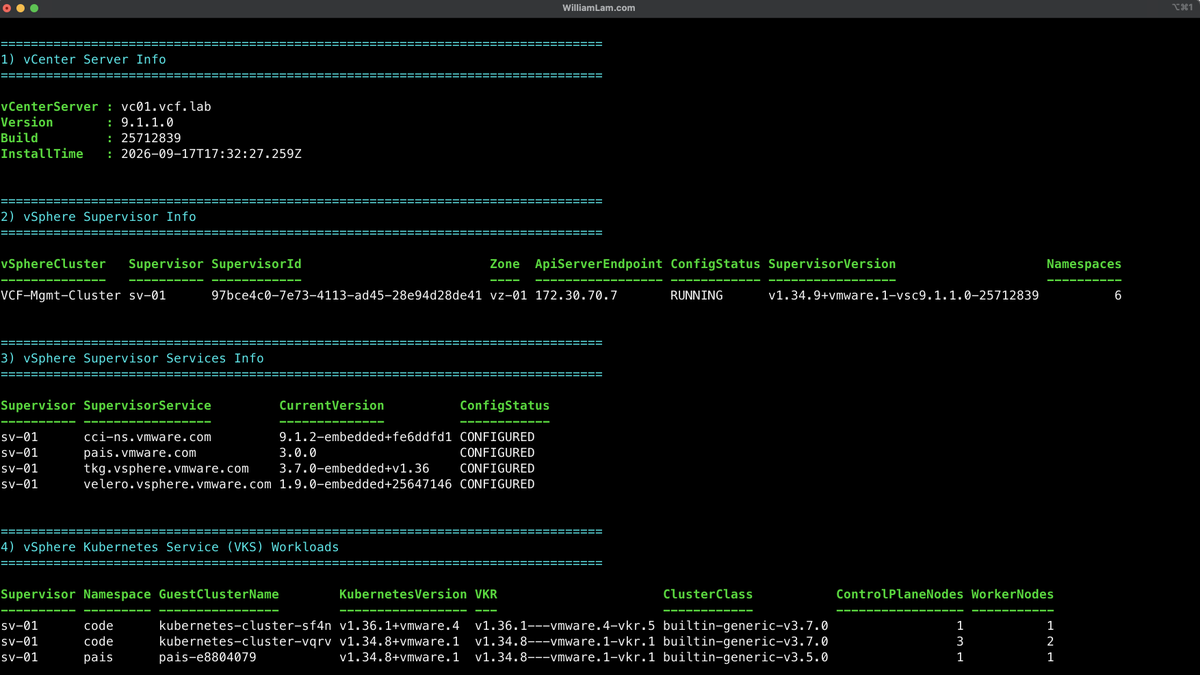
Task: Click the CurrentVersion column header
Action: click(x=331, y=406)
